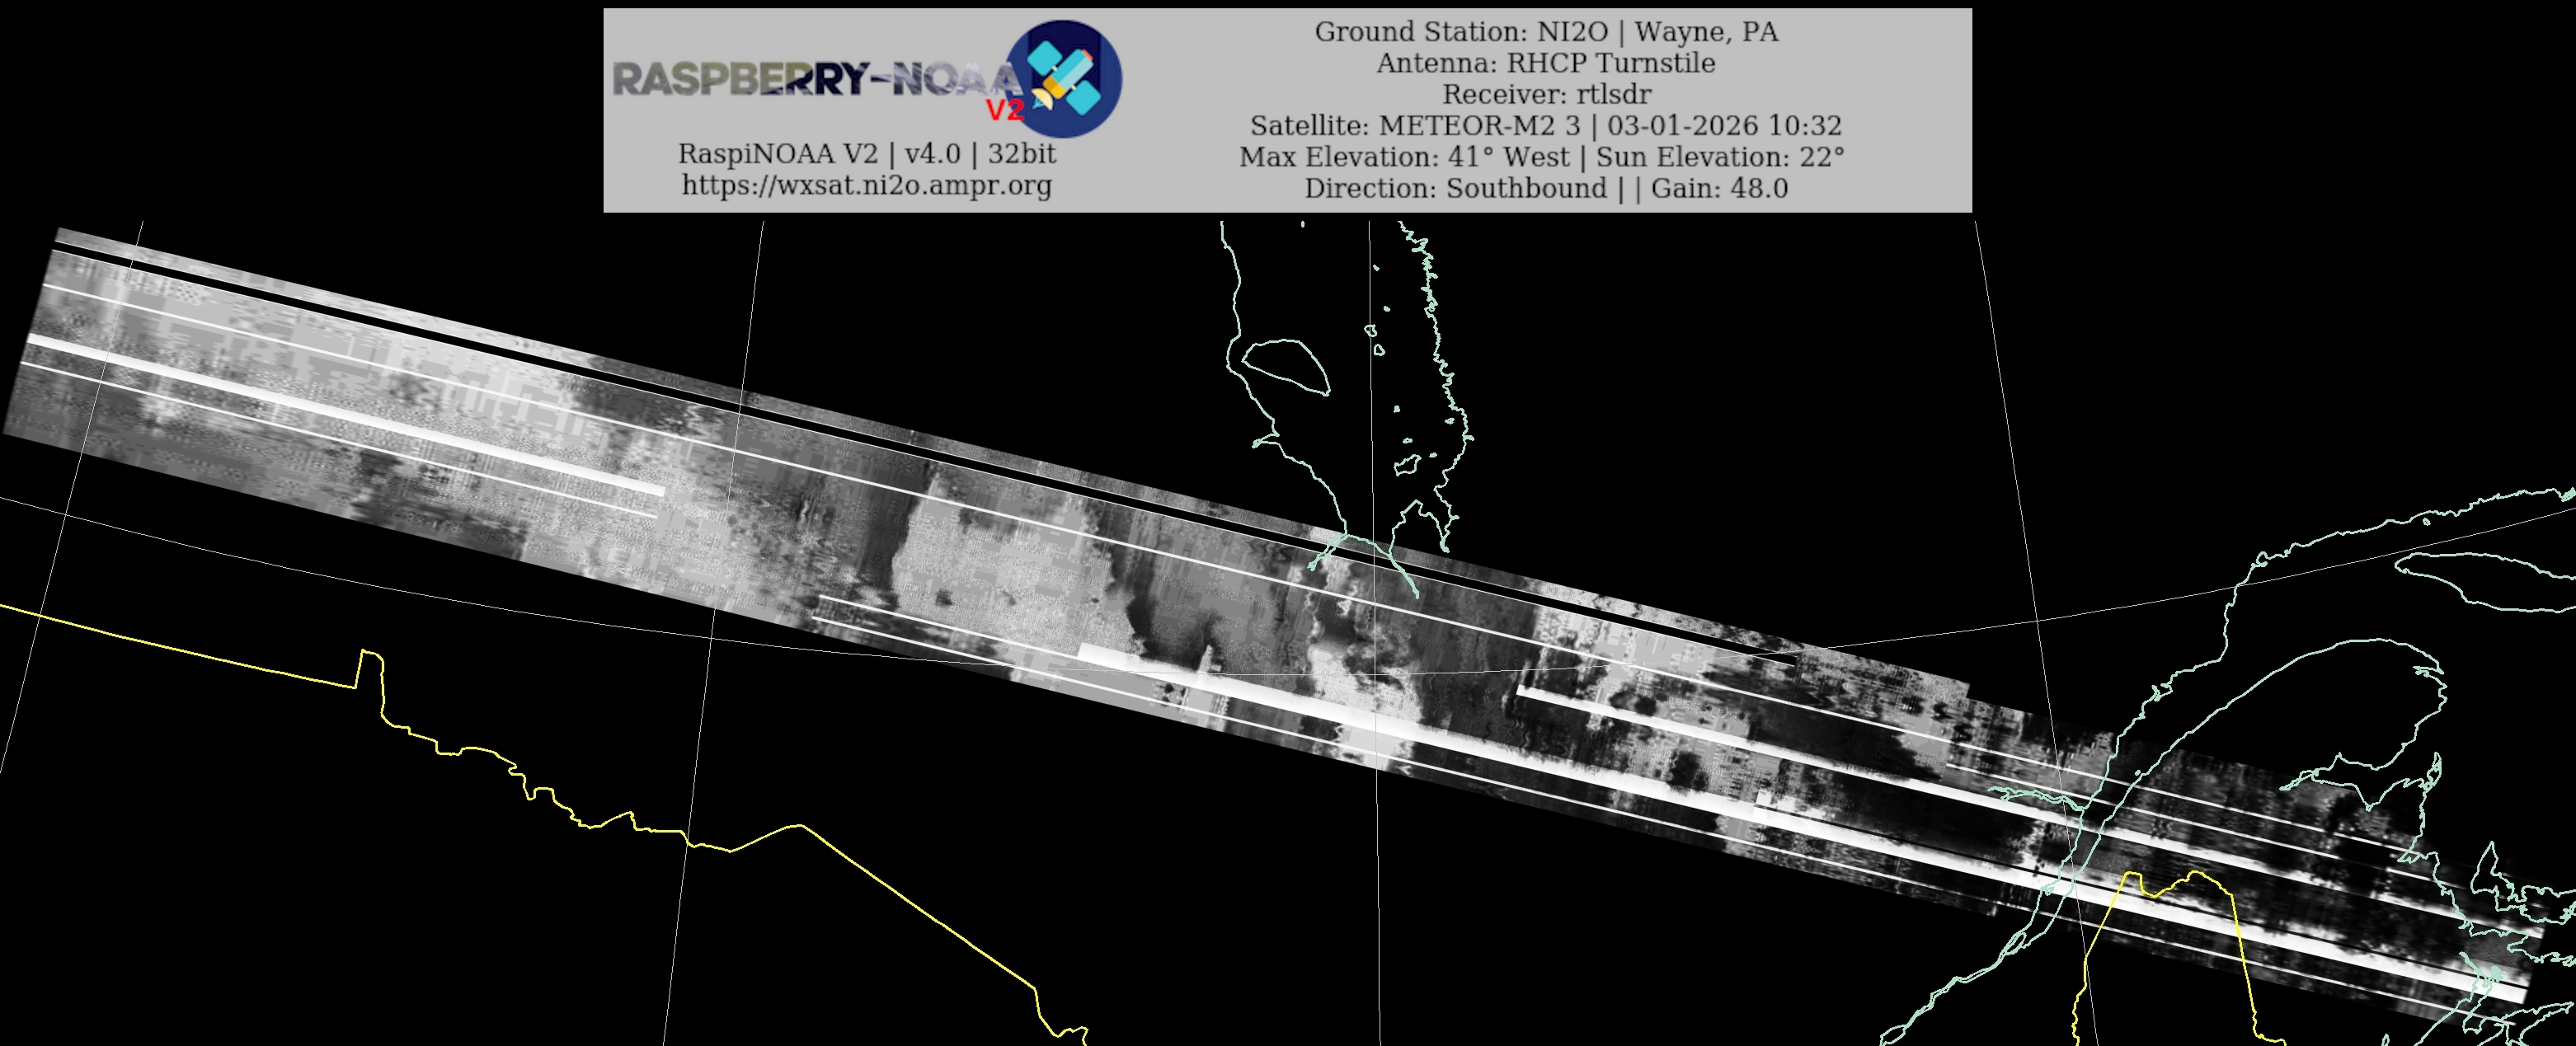
Task: Click the red V2 logo badge
Action: click(1005, 110)
